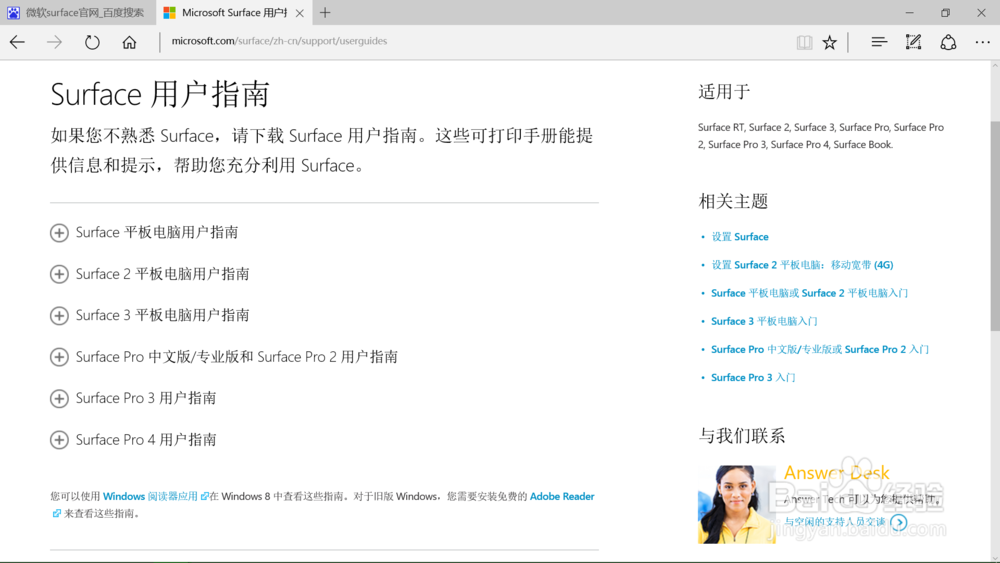Expand Surface 2 平板电脑用户指南 section

(x=150, y=274)
